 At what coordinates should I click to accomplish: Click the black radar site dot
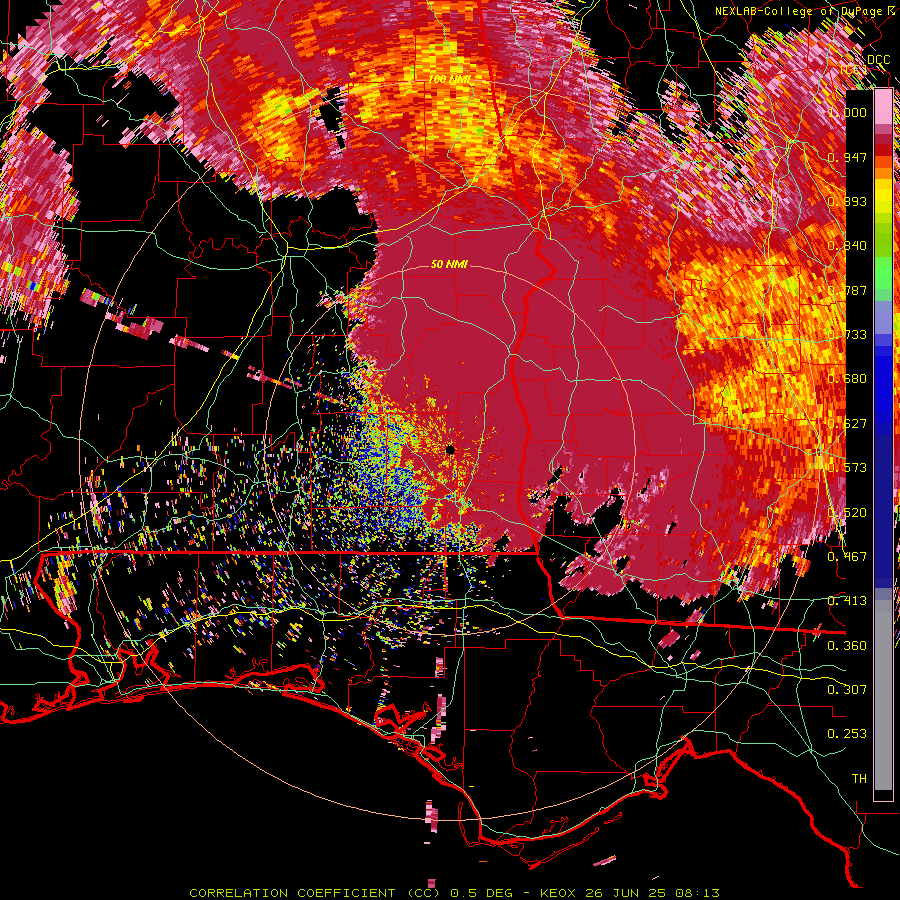[451, 449]
